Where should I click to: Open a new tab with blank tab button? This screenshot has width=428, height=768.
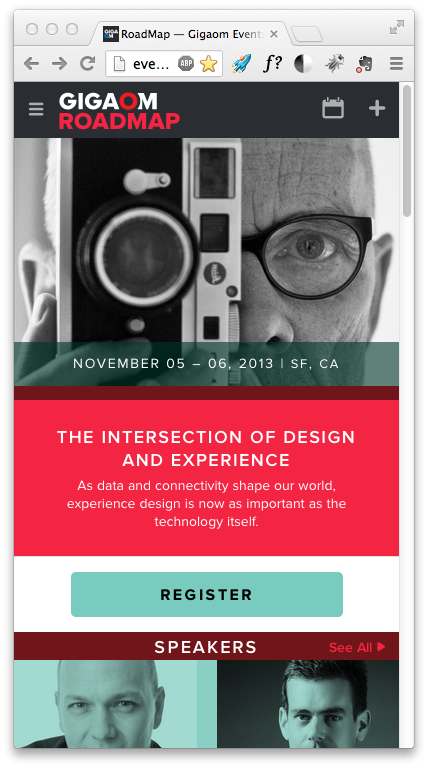307,35
